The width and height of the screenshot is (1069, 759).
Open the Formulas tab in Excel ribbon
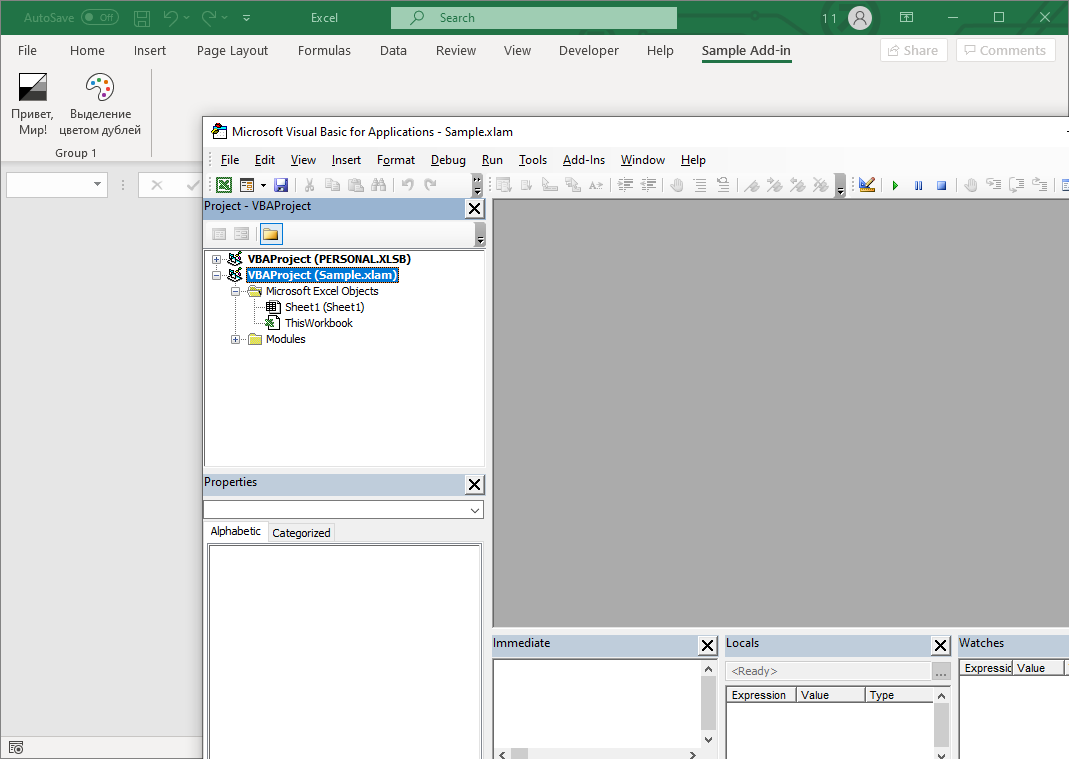(324, 50)
